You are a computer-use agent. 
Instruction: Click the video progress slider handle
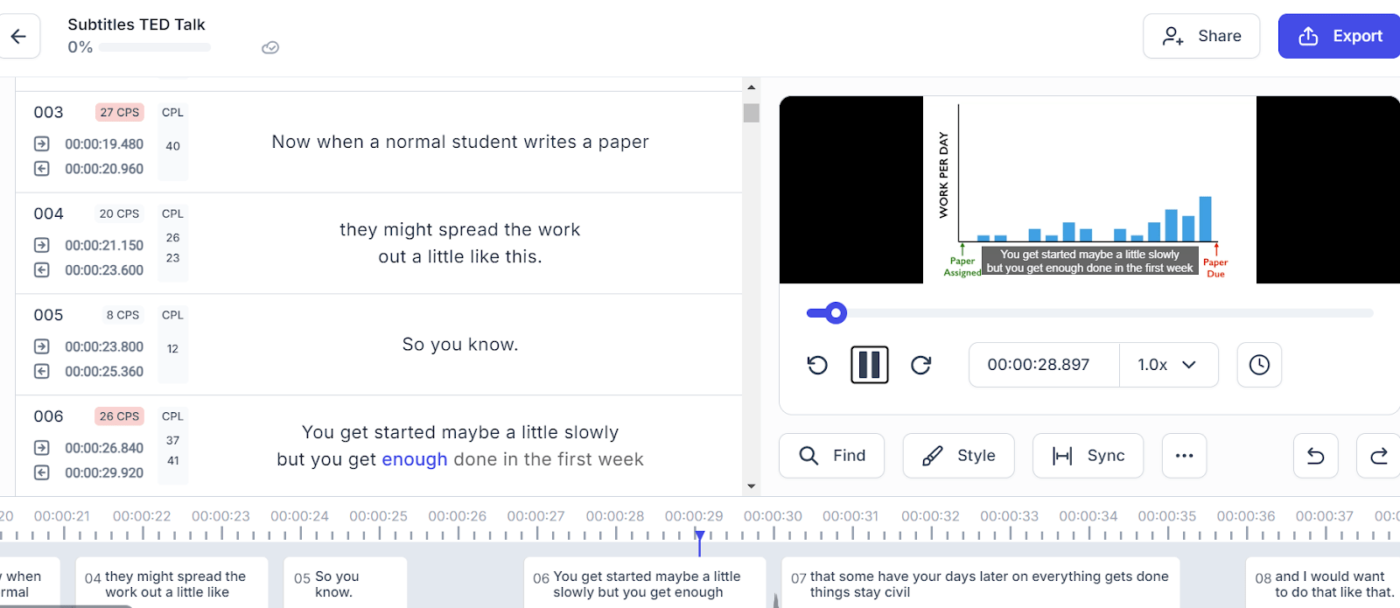[836, 313]
